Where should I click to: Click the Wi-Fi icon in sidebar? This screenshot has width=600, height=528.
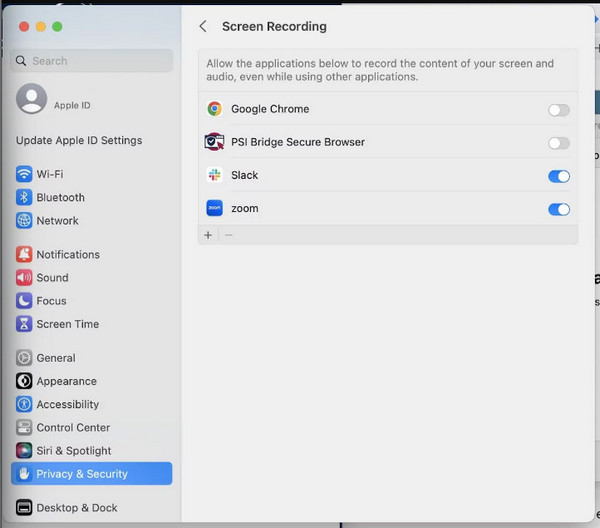coord(24,174)
